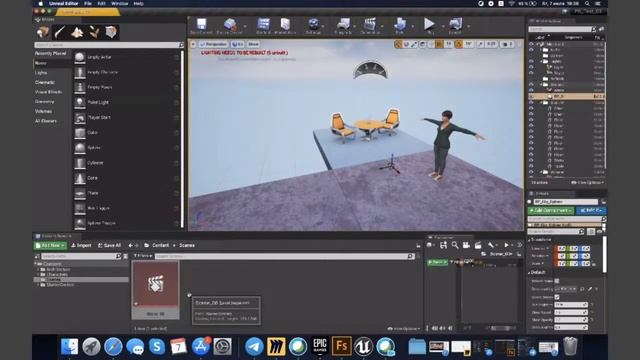Click the green Add Component button

pyautogui.click(x=551, y=210)
